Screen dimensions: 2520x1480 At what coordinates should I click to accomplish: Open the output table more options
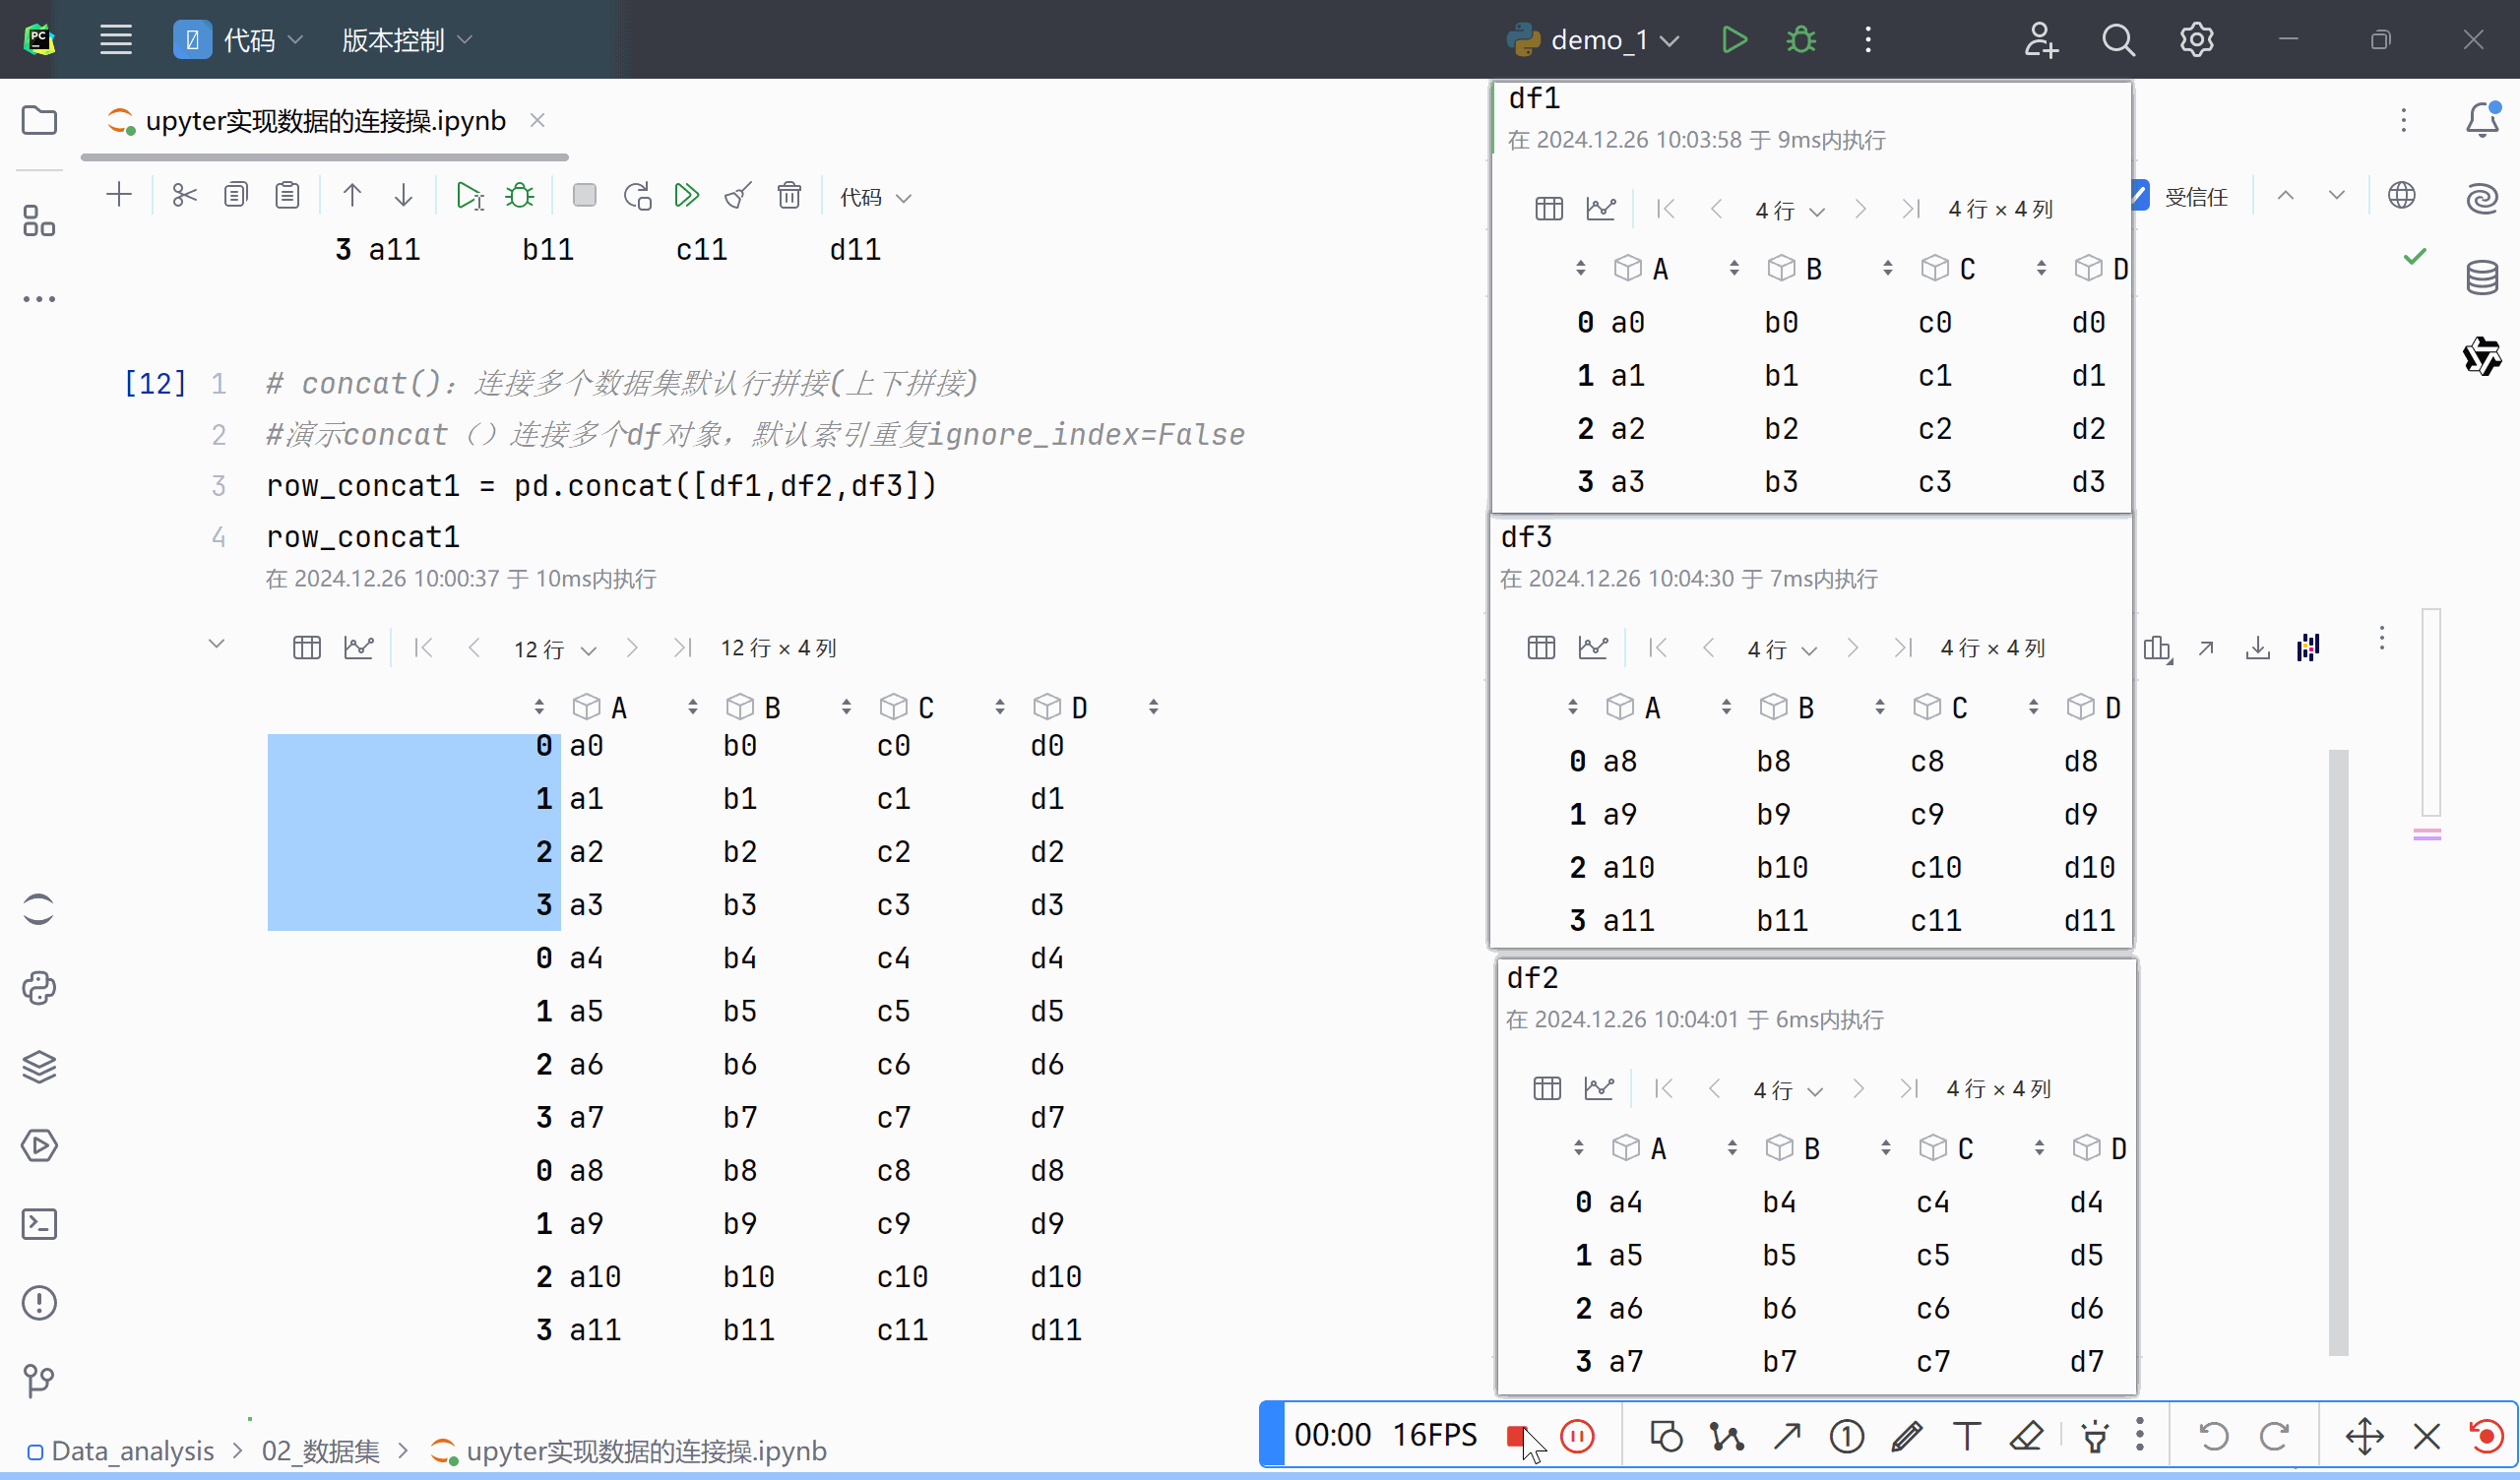2382,638
